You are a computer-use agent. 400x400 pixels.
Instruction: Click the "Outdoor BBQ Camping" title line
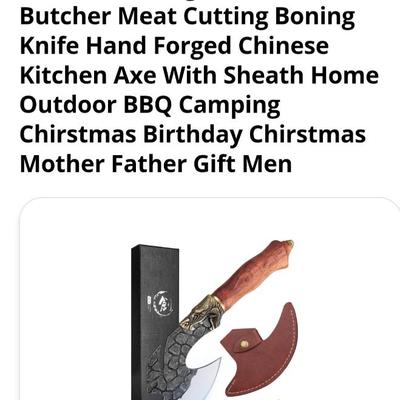150,105
